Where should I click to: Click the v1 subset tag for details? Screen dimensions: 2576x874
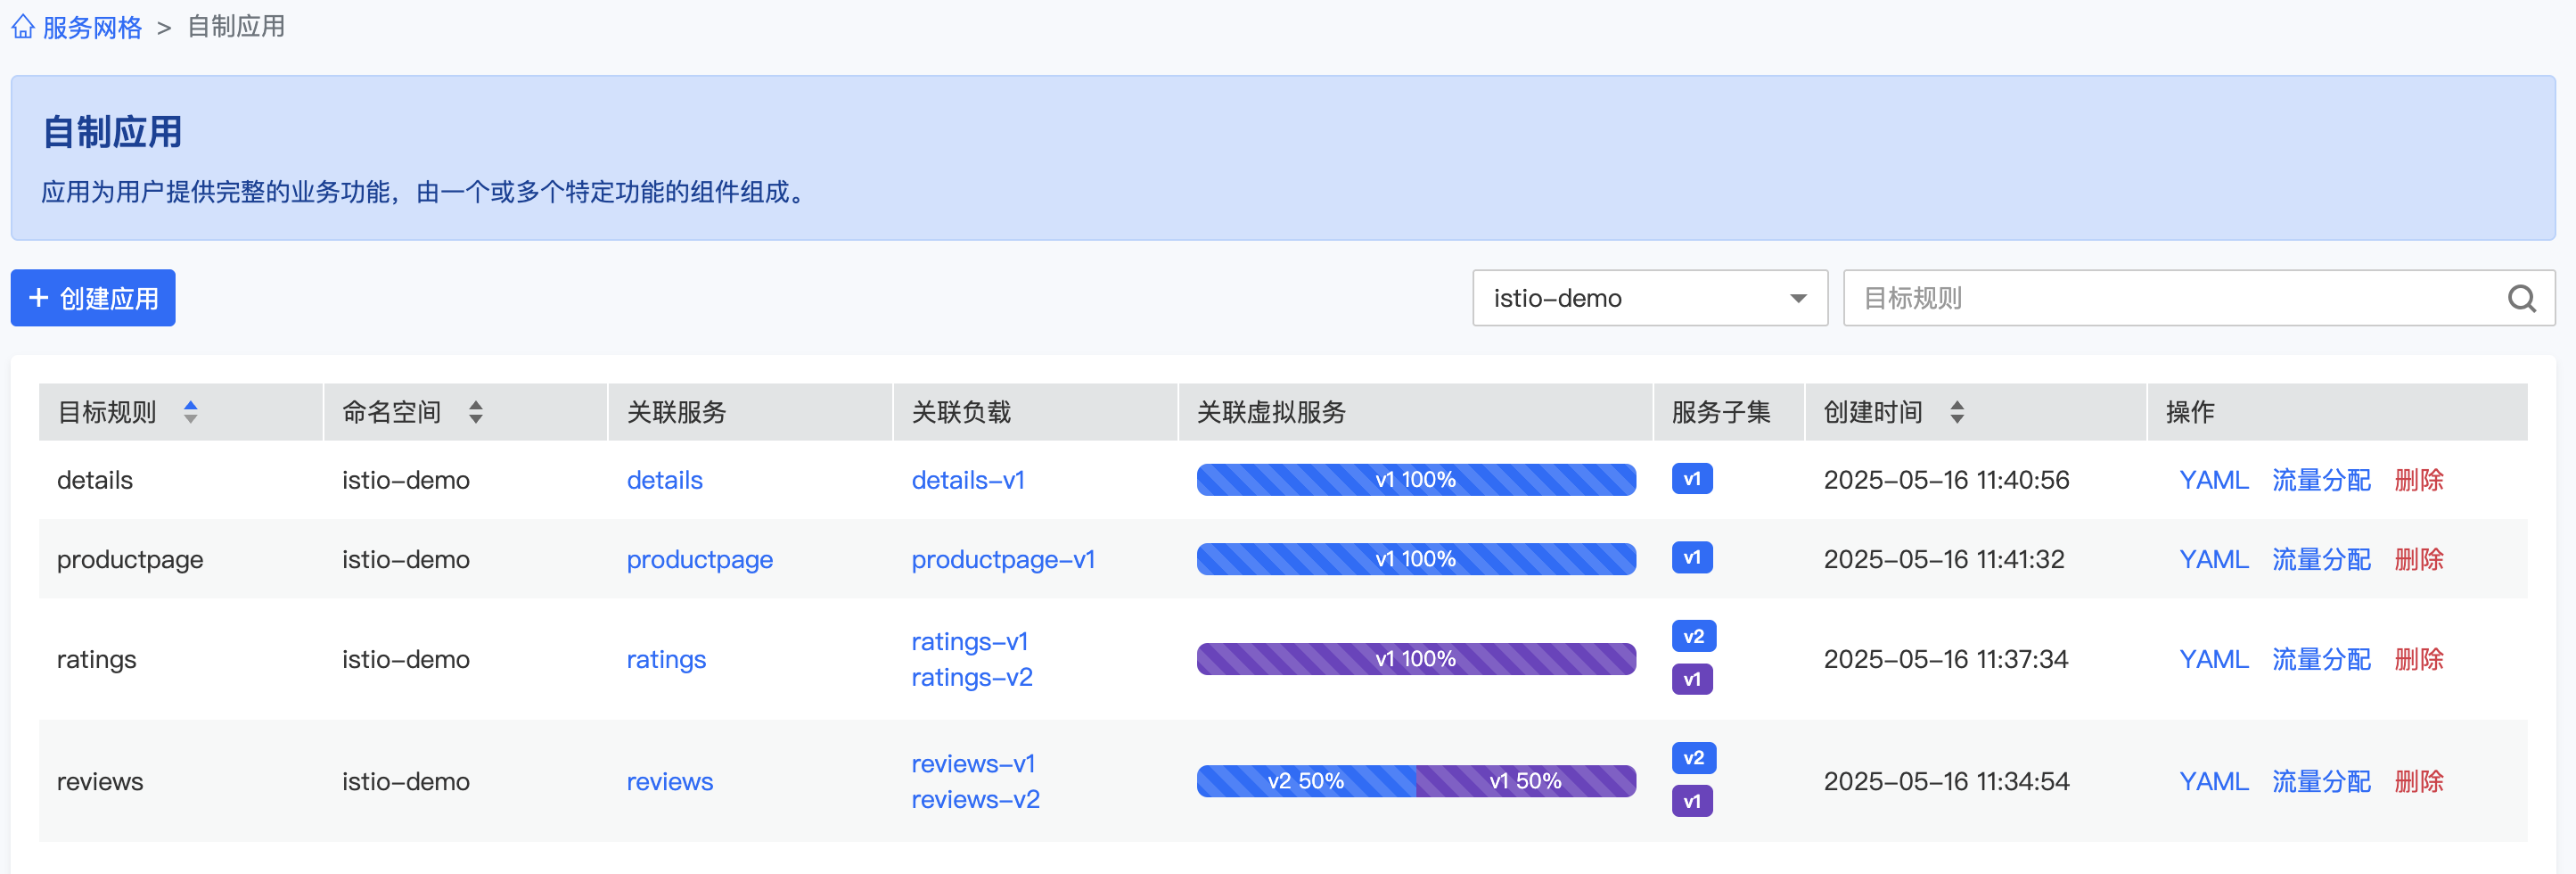pyautogui.click(x=1692, y=479)
